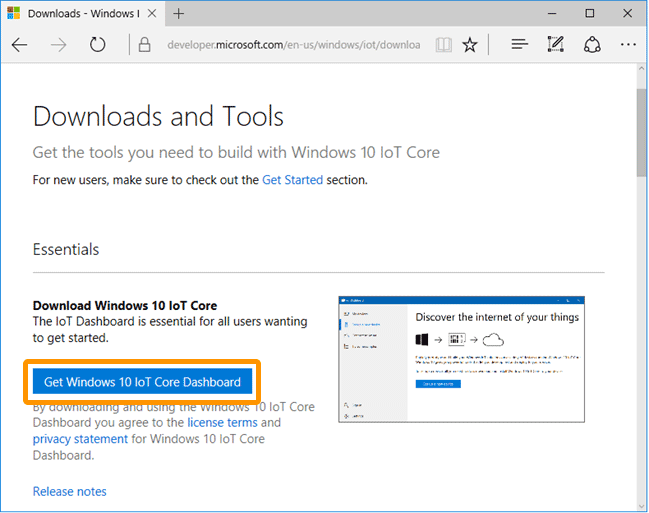Open Reading view book icon

coord(444,44)
